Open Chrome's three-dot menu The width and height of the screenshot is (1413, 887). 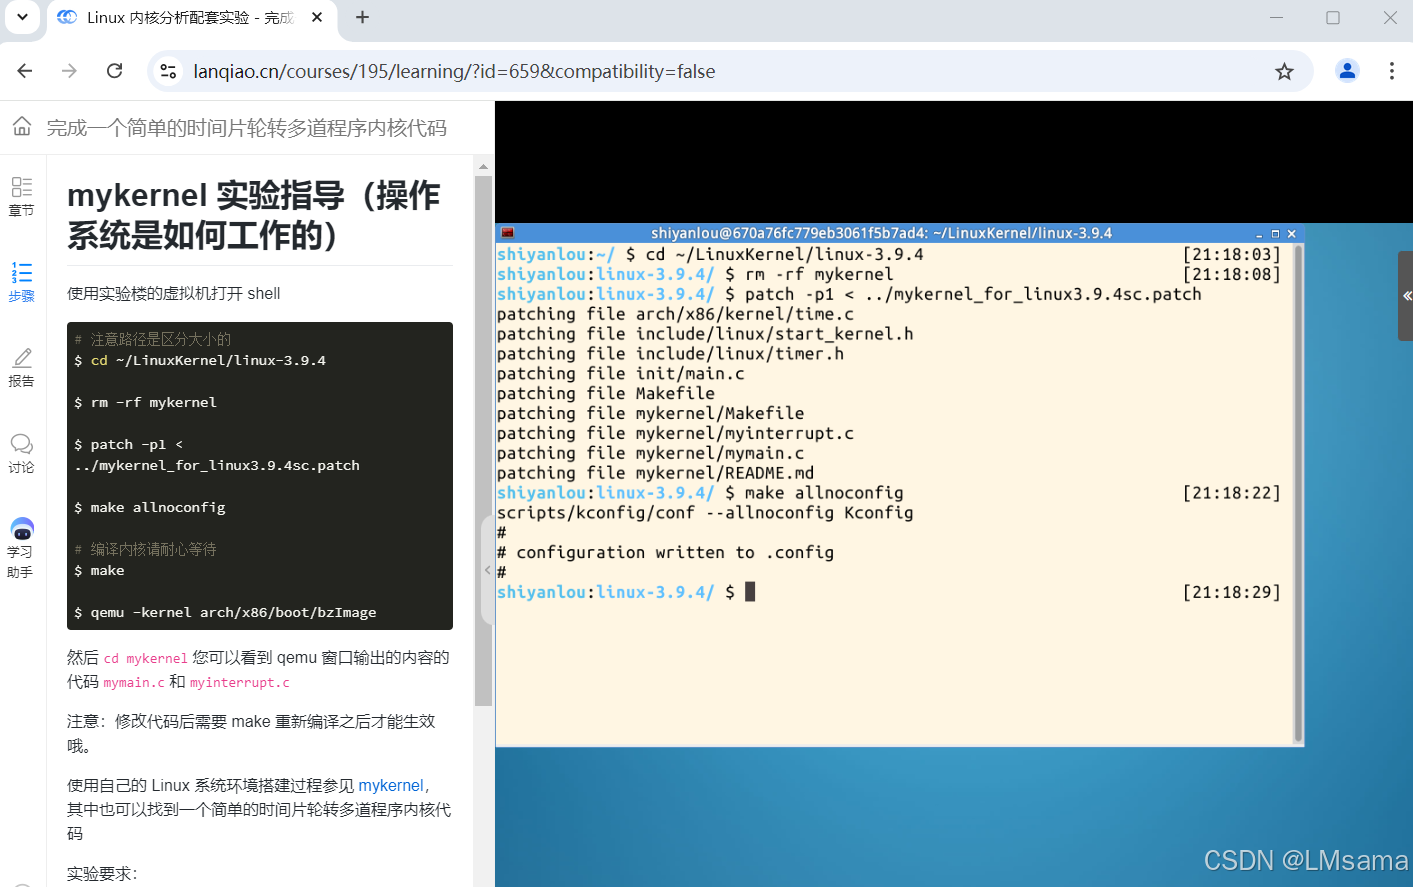tap(1392, 71)
